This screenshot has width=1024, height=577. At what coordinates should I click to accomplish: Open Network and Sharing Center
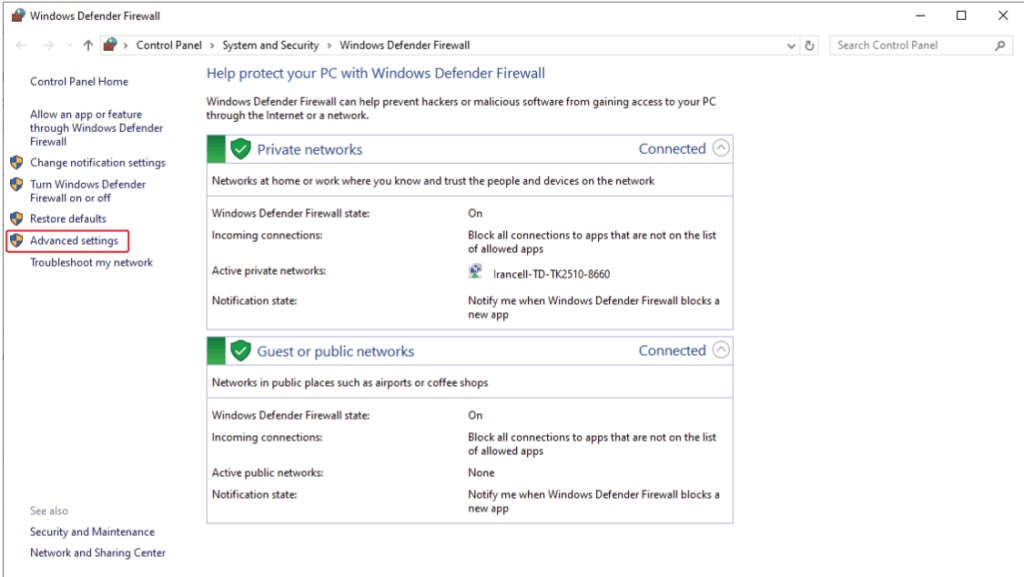pos(97,552)
